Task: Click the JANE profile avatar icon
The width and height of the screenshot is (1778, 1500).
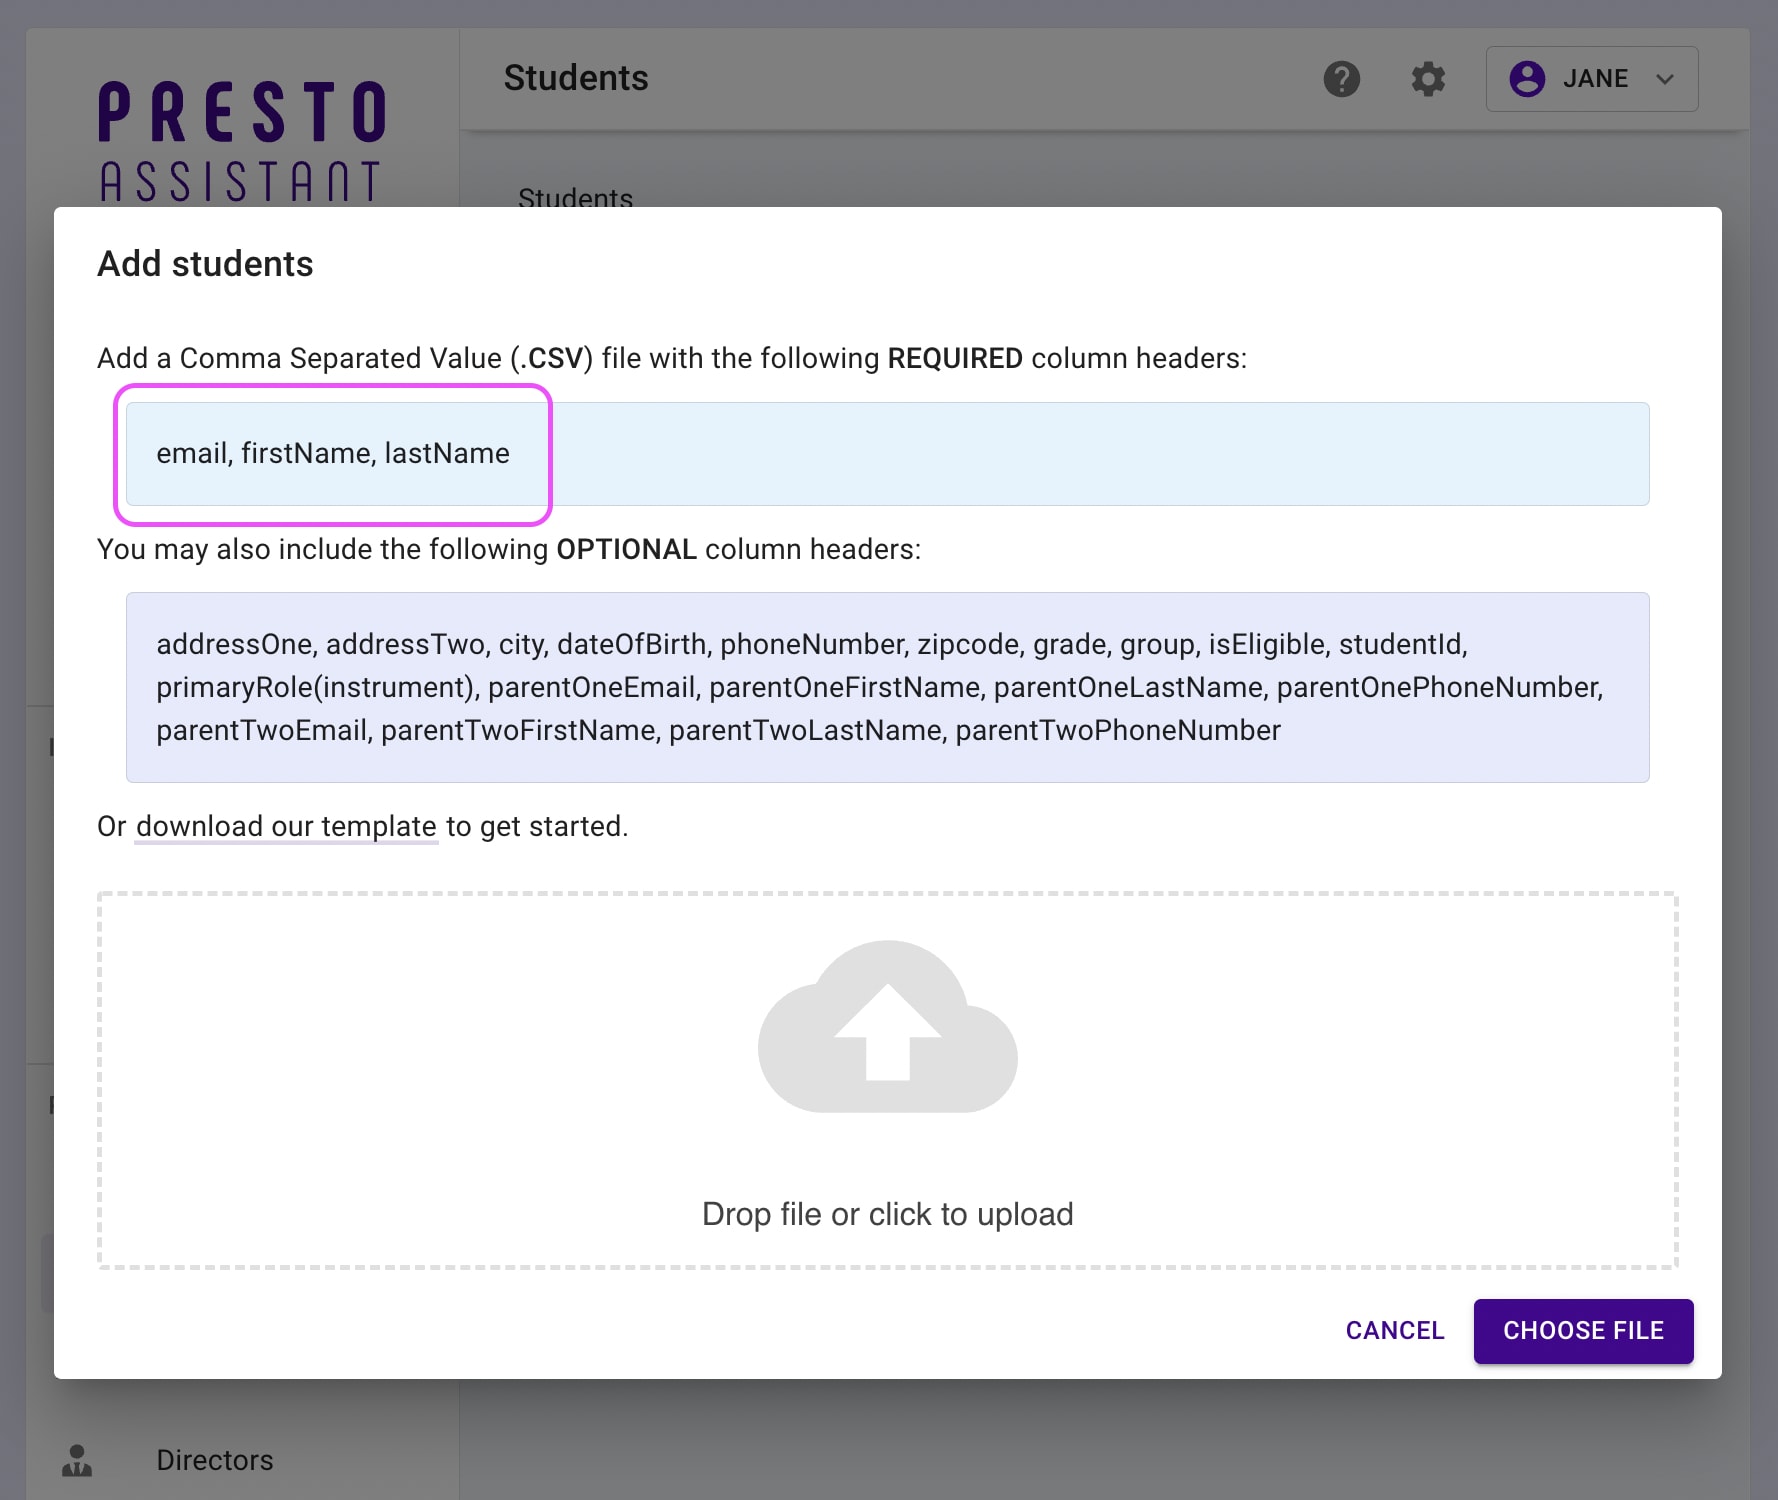Action: coord(1527,78)
